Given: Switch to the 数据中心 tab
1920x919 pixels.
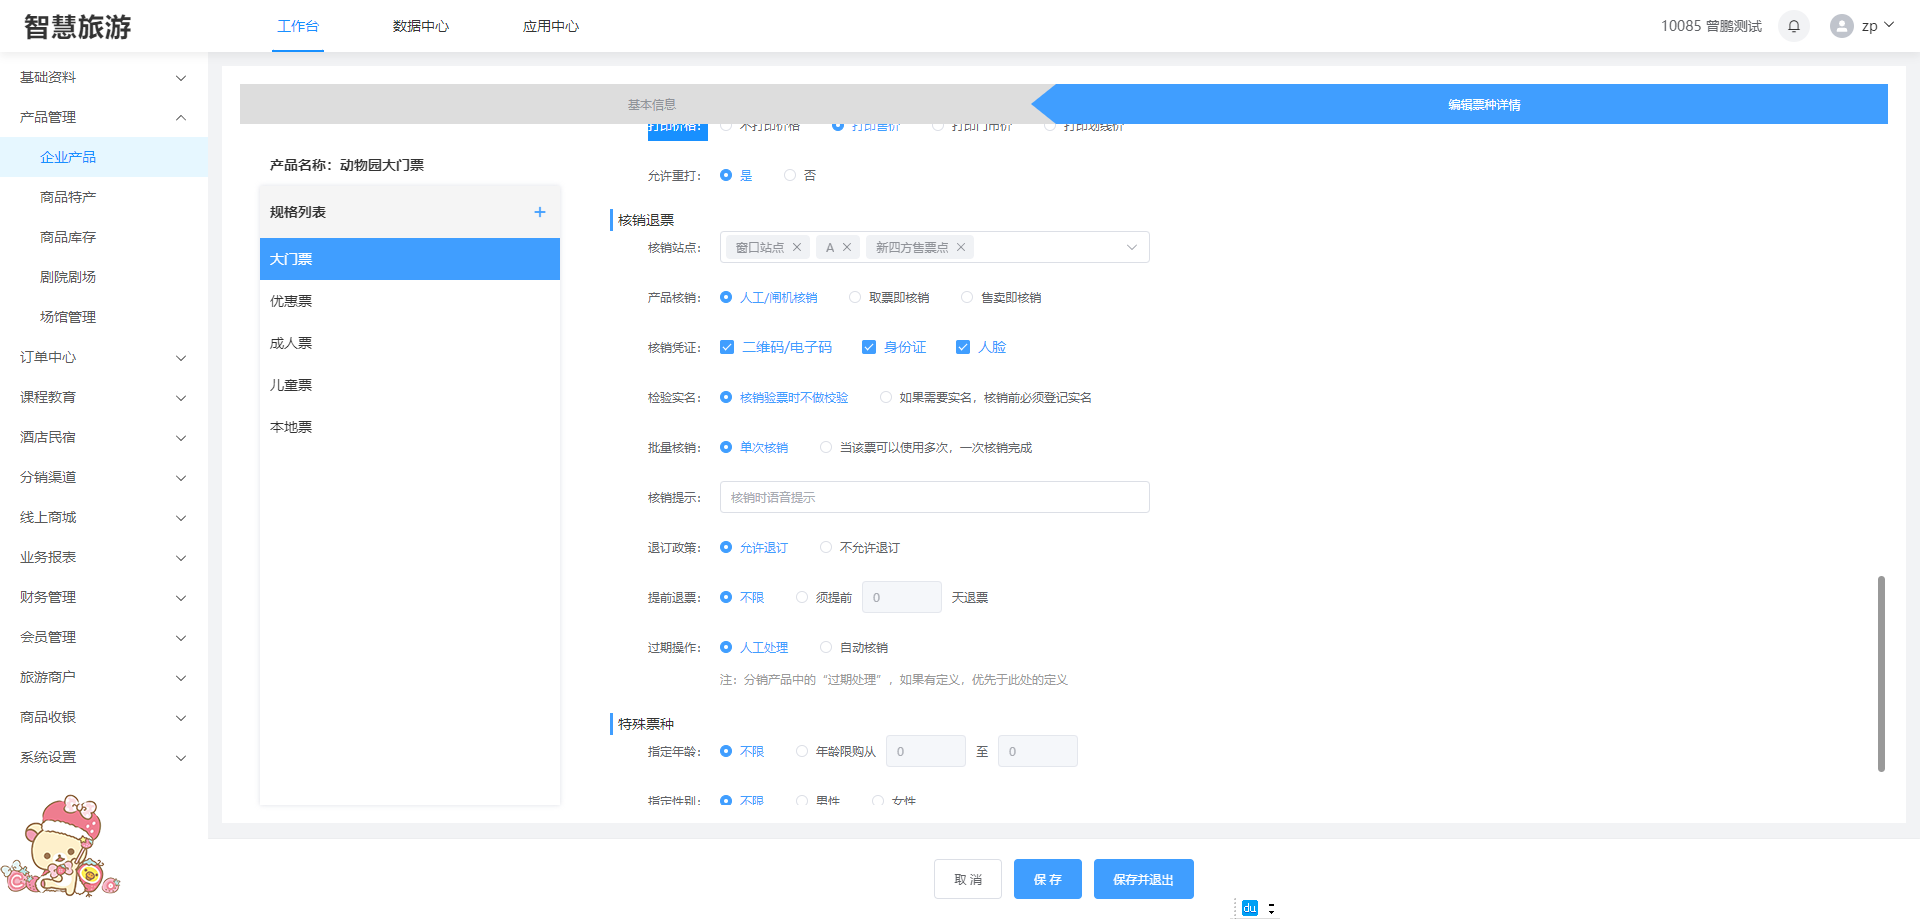Looking at the screenshot, I should [420, 26].
